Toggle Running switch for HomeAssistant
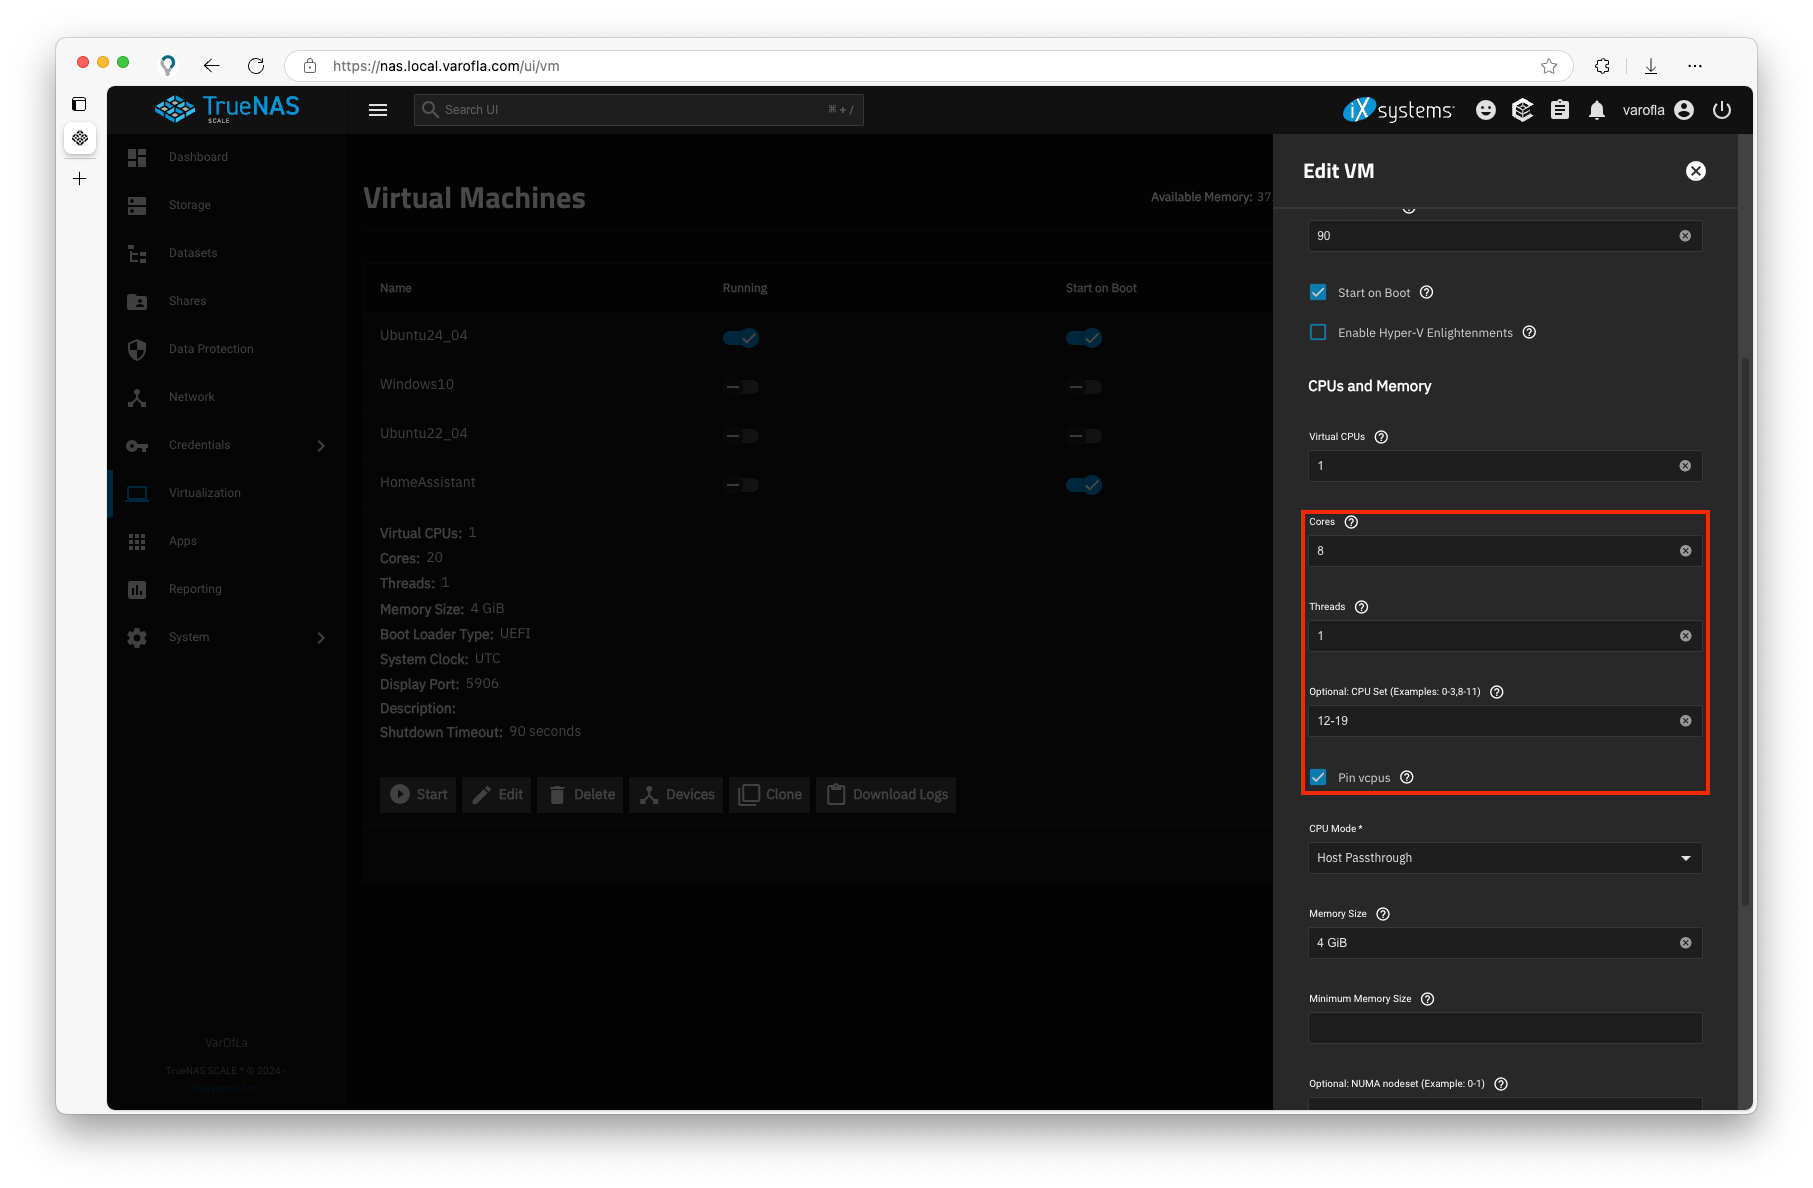Image resolution: width=1813 pixels, height=1188 pixels. (x=741, y=485)
